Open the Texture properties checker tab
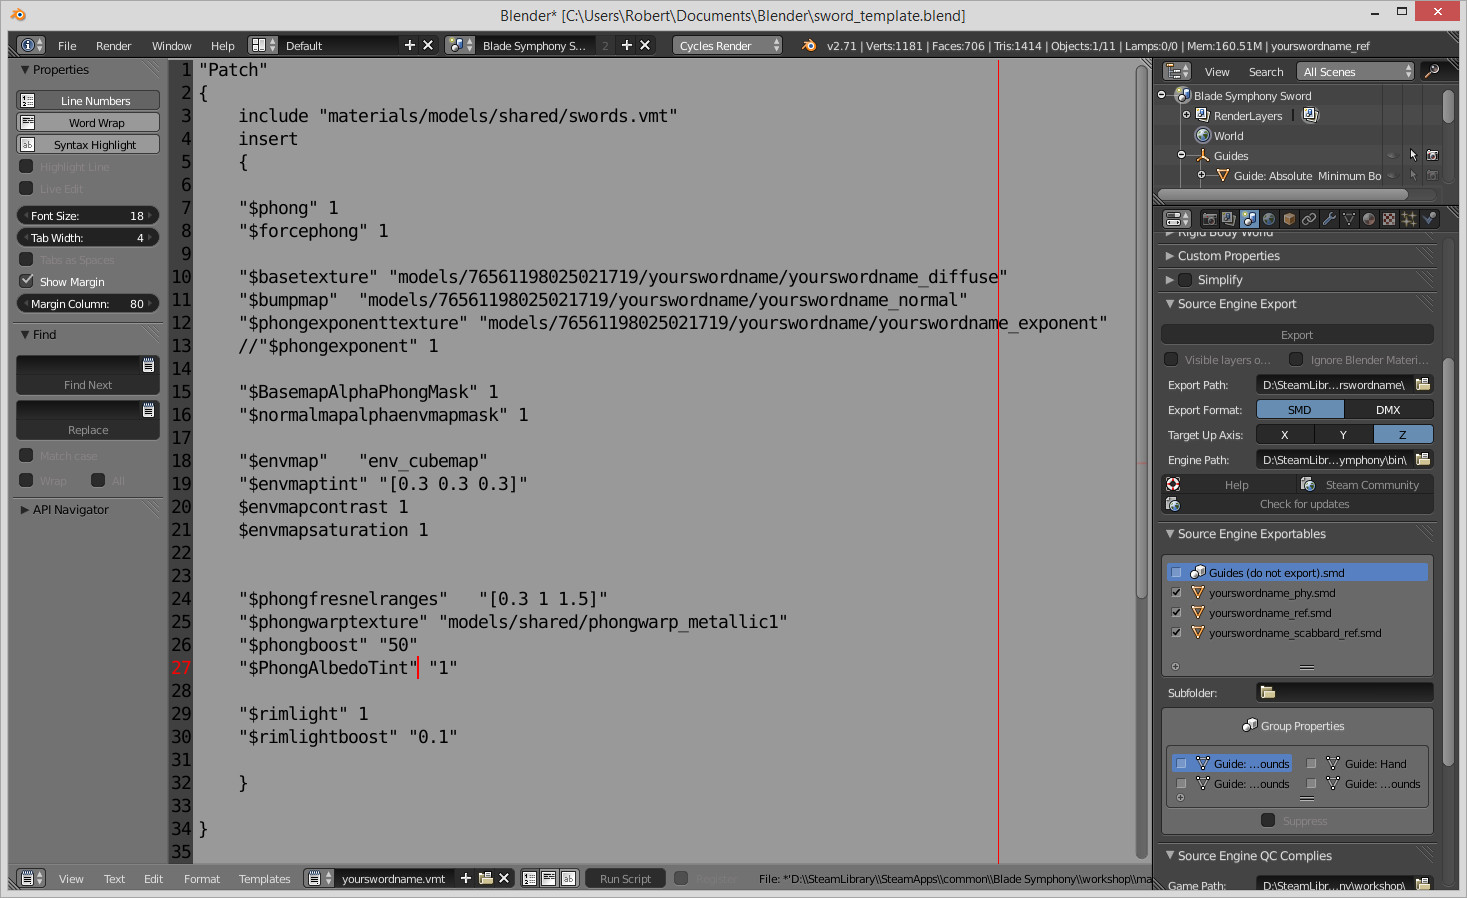The height and width of the screenshot is (898, 1467). [x=1389, y=219]
